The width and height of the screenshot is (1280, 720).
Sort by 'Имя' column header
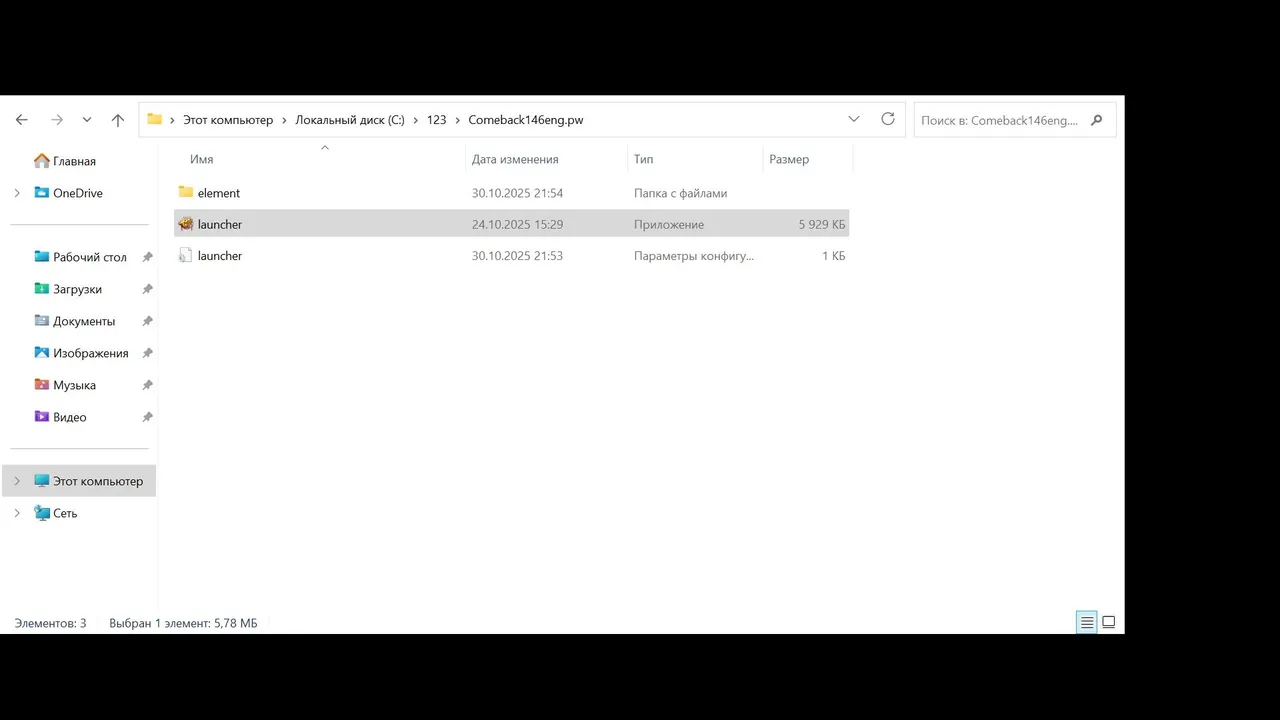pyautogui.click(x=201, y=159)
